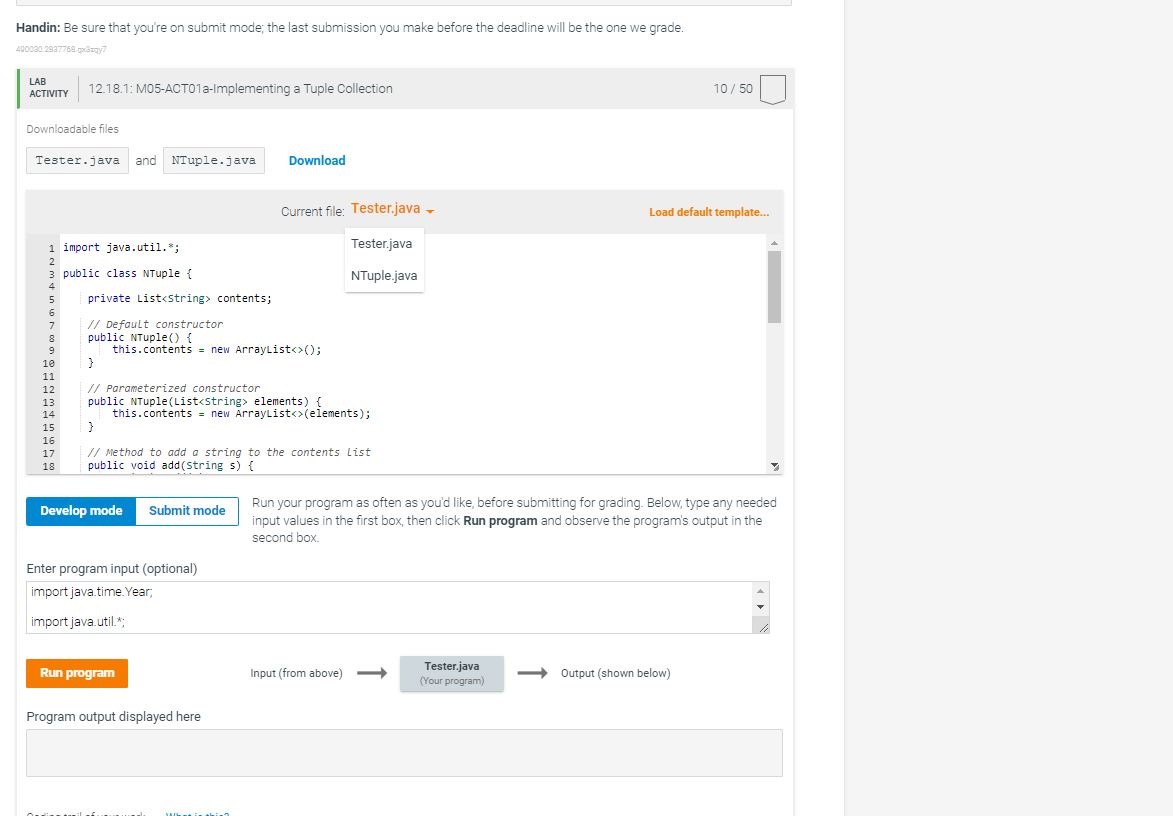Click the arrow pointing to Output shown below
1173x816 pixels.
[x=534, y=673]
